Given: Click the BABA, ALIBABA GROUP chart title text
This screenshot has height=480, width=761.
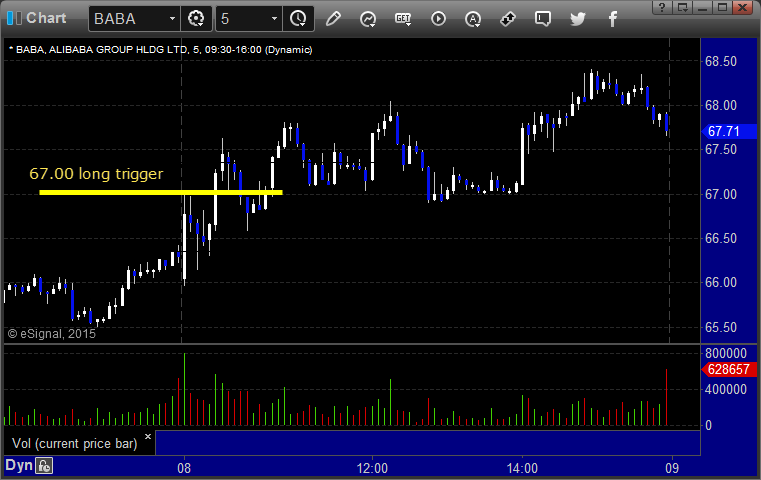Looking at the screenshot, I should coord(160,50).
